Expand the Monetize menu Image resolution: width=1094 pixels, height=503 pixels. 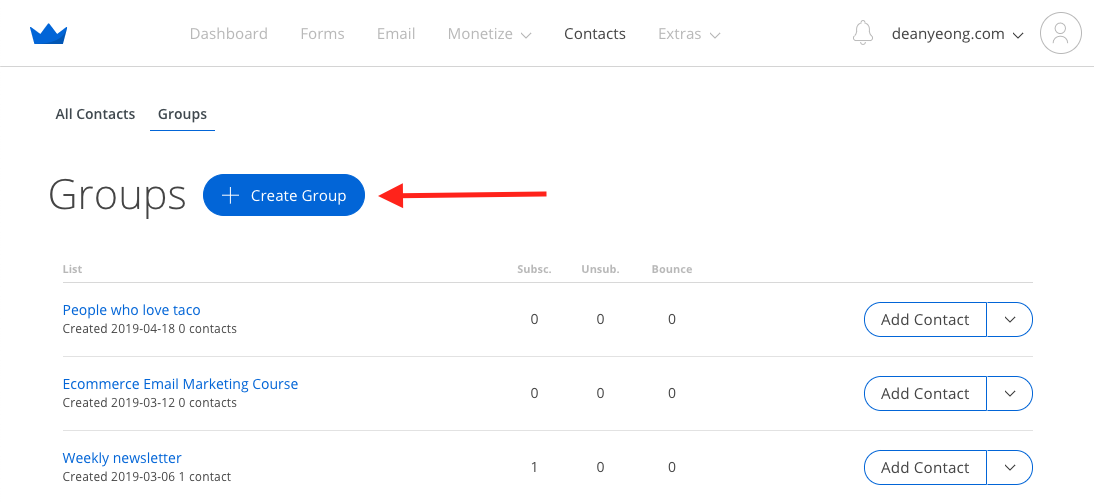(x=490, y=33)
